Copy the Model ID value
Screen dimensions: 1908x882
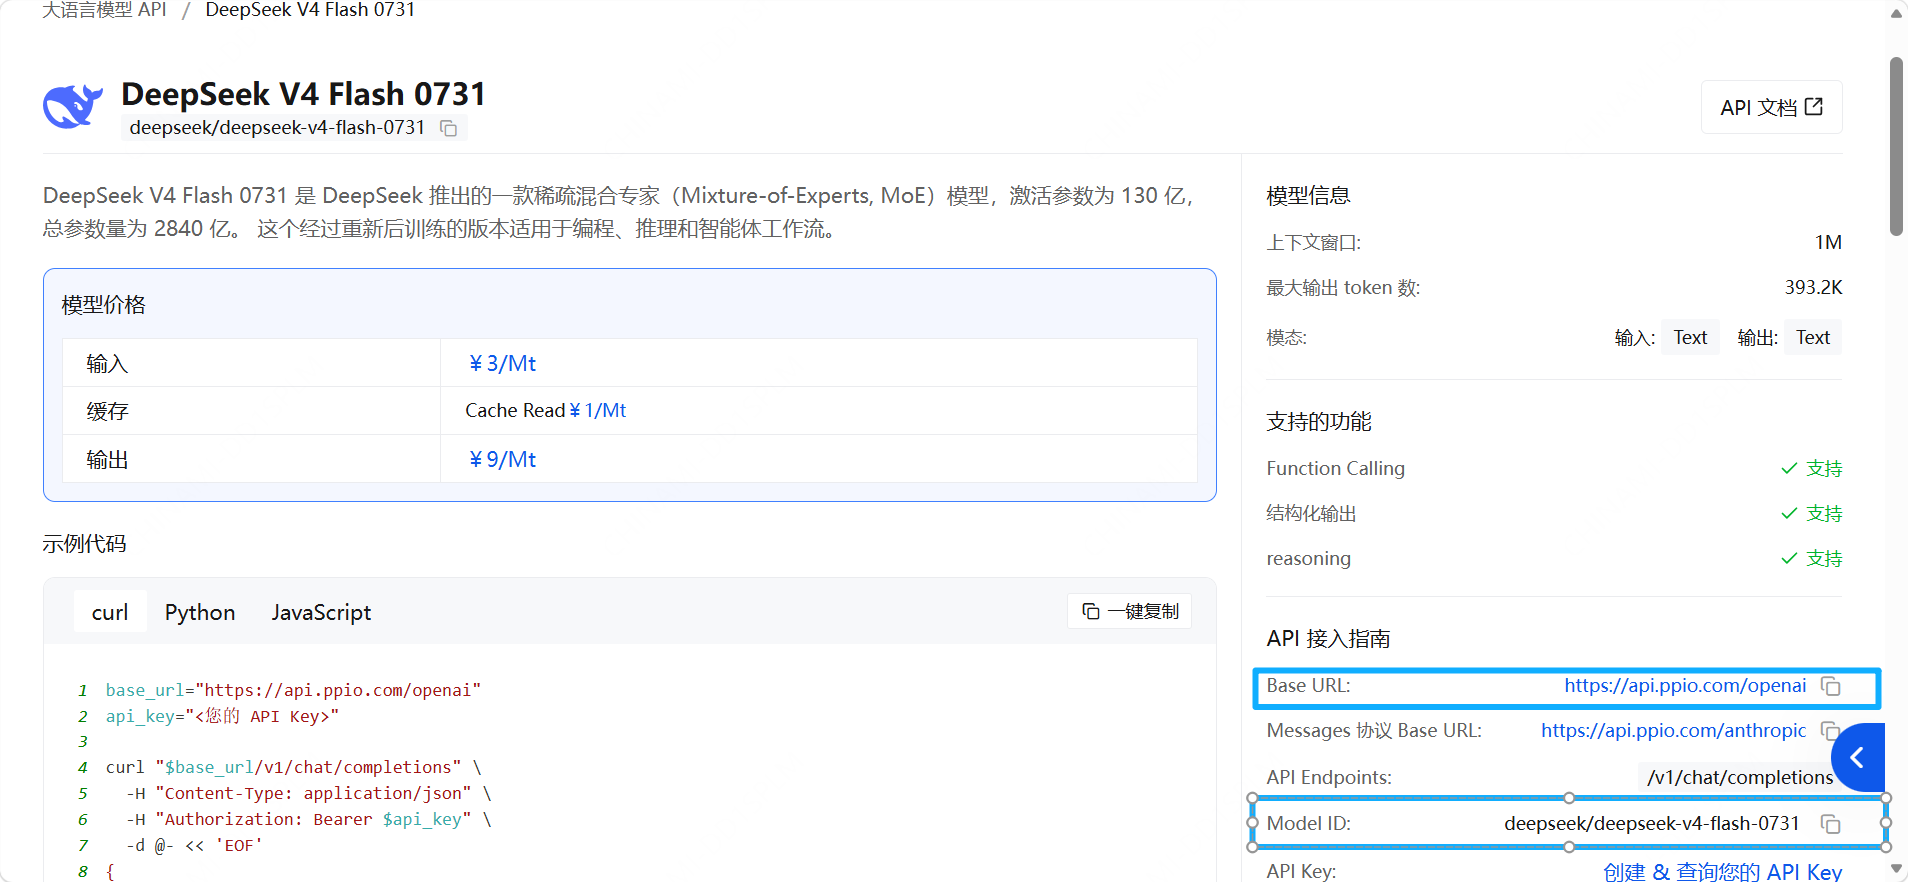tap(1830, 824)
